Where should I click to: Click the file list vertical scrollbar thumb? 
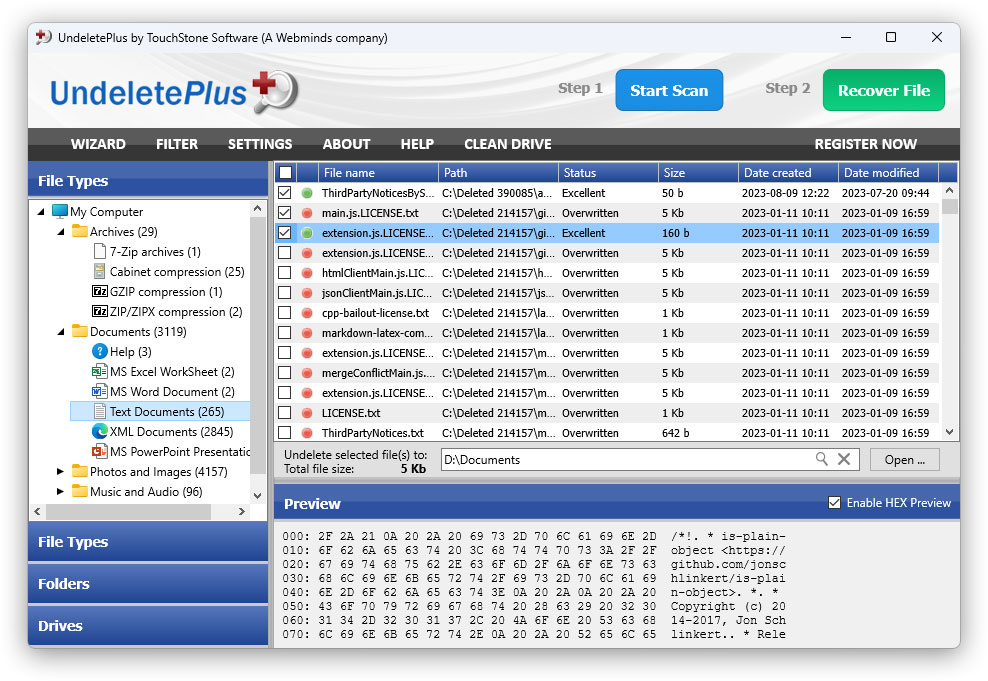tap(950, 207)
